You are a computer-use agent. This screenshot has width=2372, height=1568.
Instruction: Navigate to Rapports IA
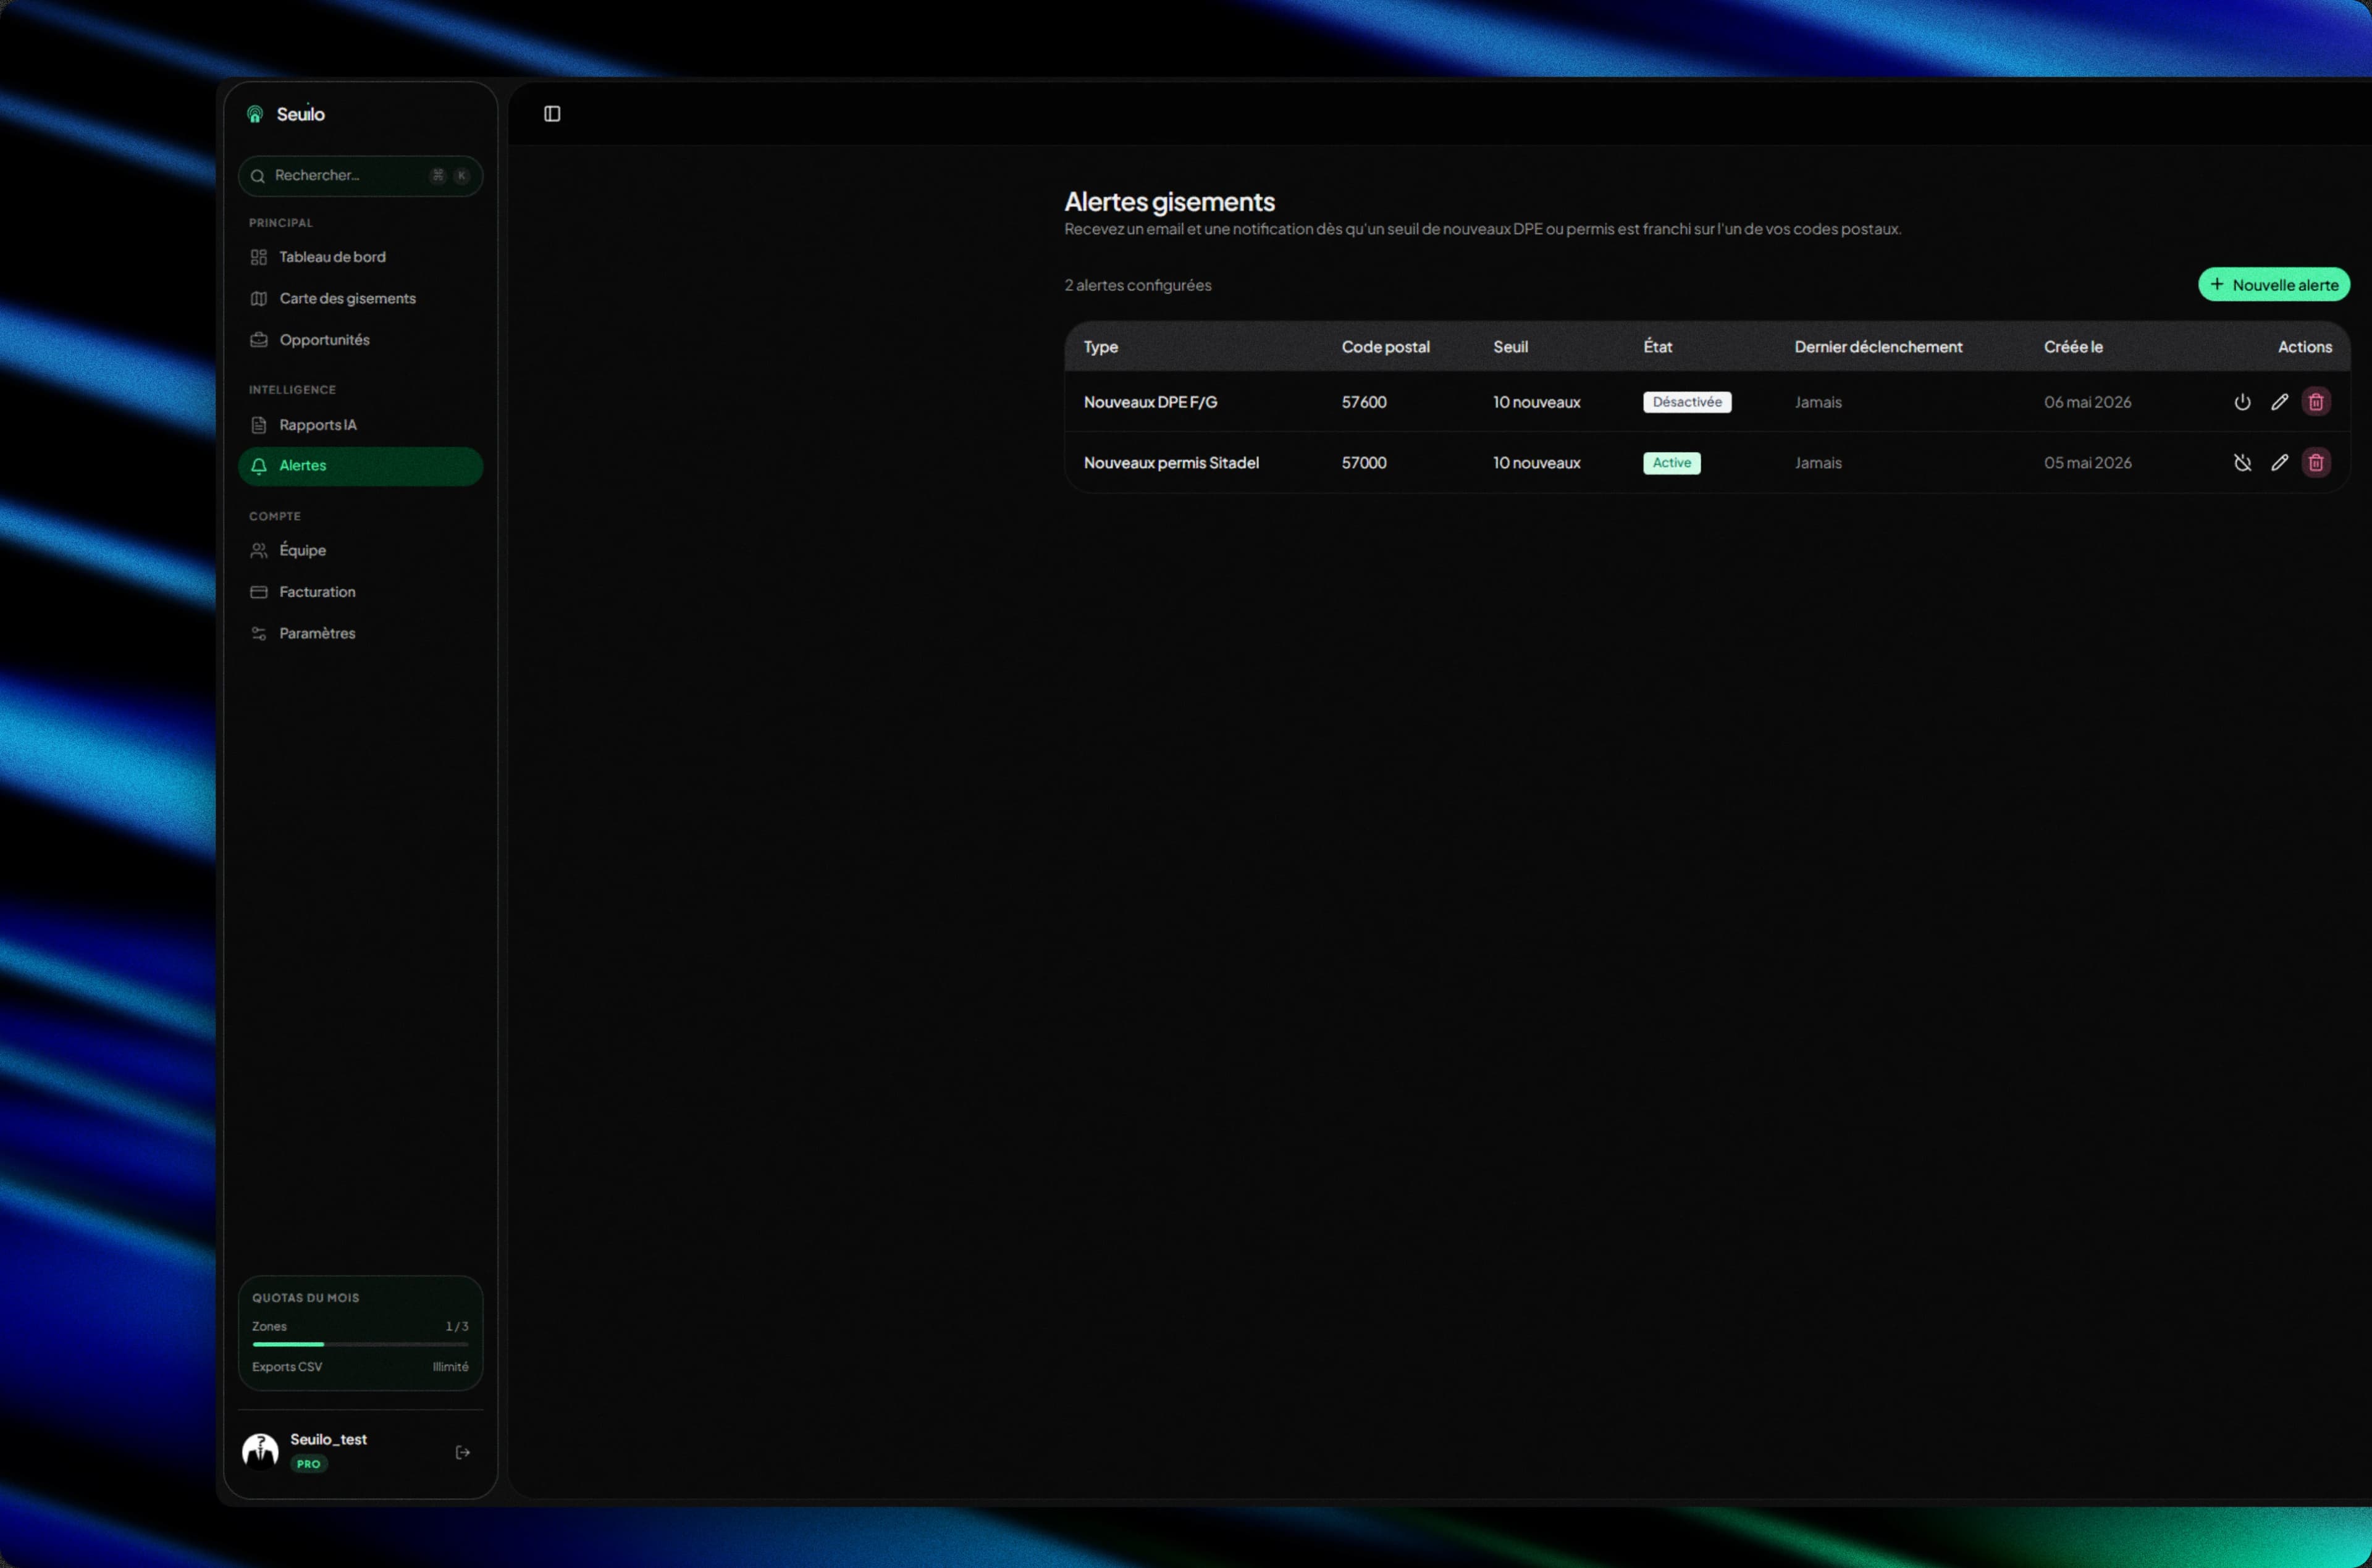coord(361,425)
